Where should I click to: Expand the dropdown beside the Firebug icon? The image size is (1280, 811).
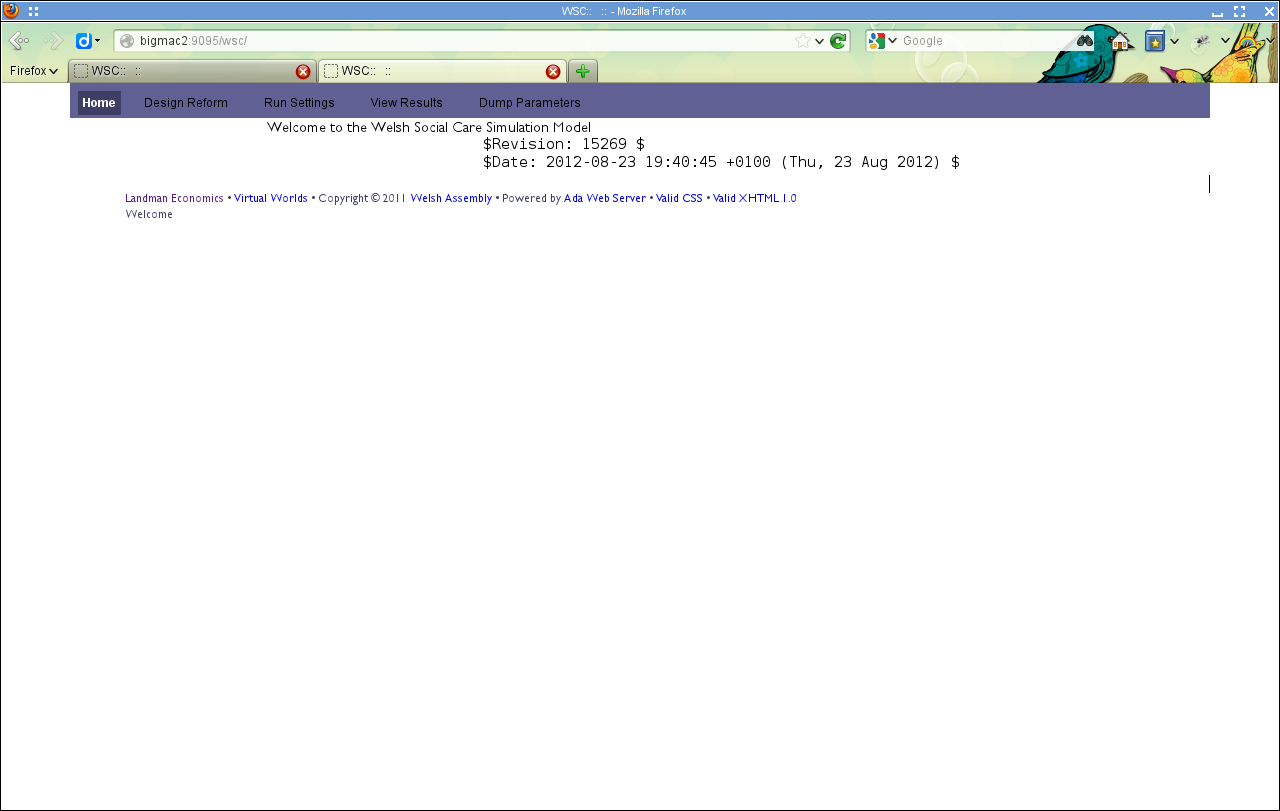point(1225,41)
